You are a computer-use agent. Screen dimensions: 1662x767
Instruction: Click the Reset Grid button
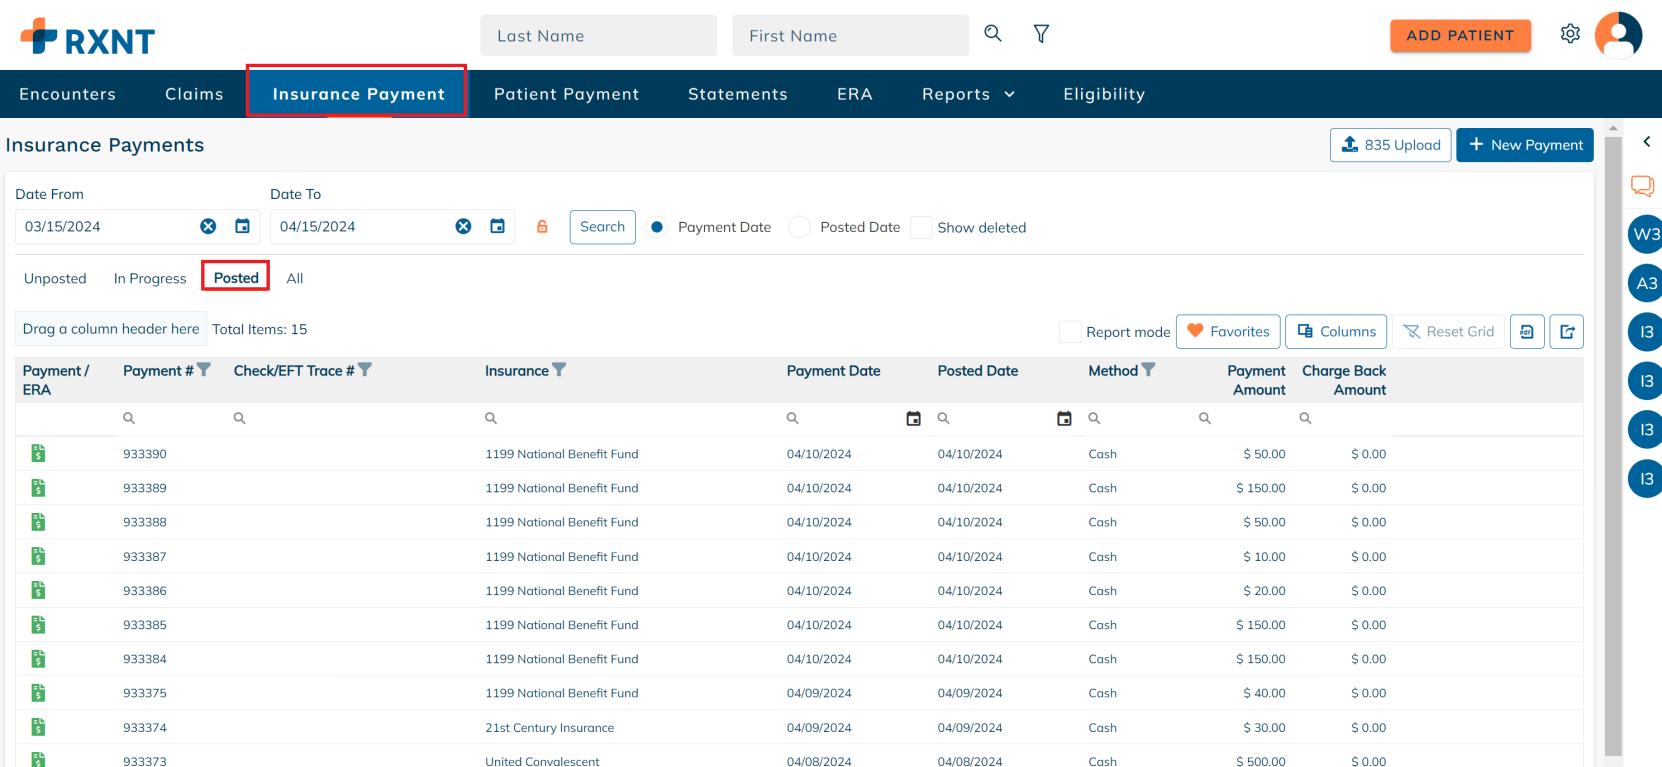(x=1449, y=332)
